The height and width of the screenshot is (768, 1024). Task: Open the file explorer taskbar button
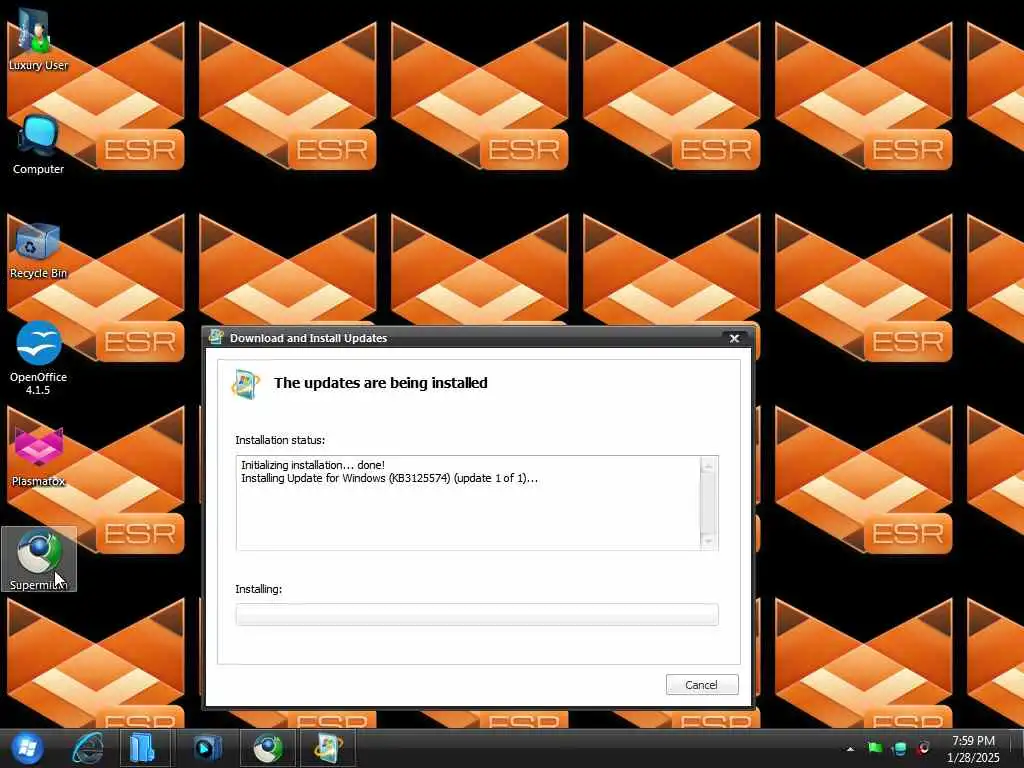144,748
